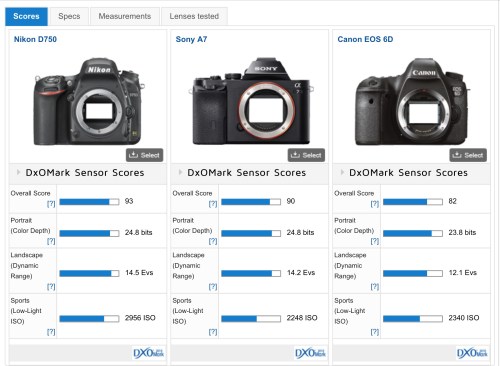The height and width of the screenshot is (366, 500).
Task: Select the 2956 ISO value
Action: tap(140, 318)
